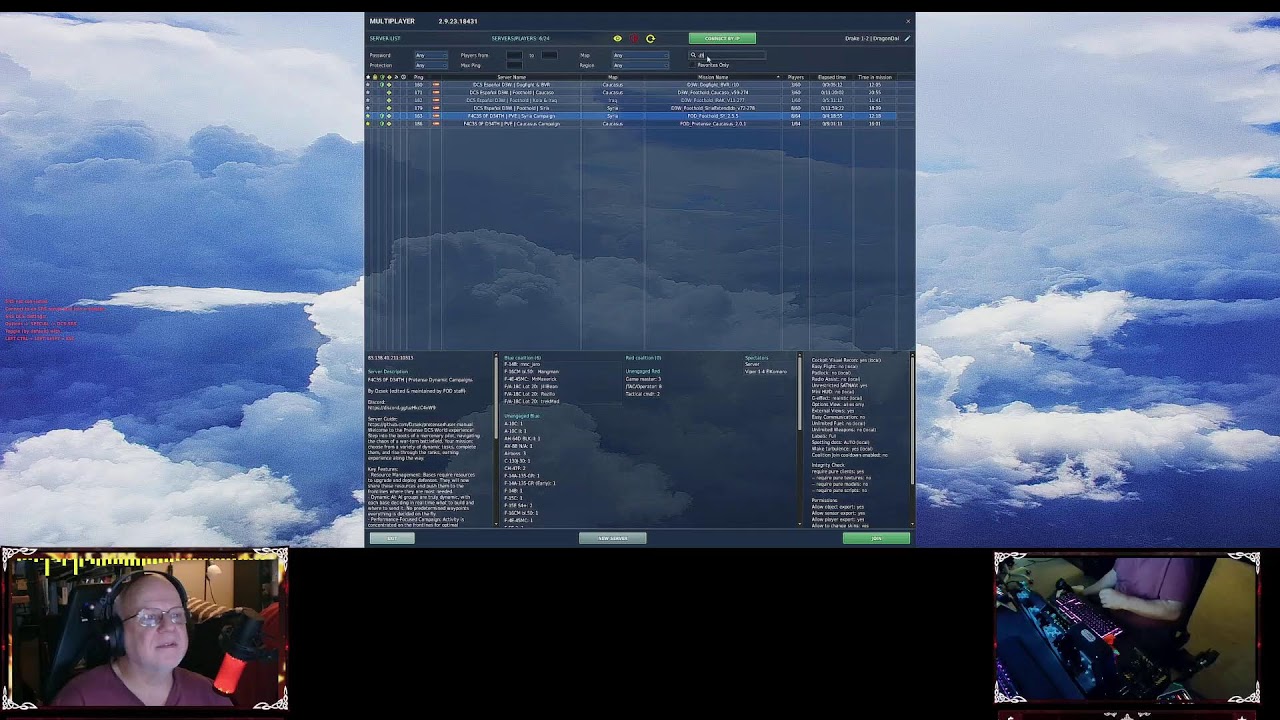Favorite the F4C3S Syria Campaign server star
This screenshot has height=720, width=1280.
pyautogui.click(x=368, y=116)
